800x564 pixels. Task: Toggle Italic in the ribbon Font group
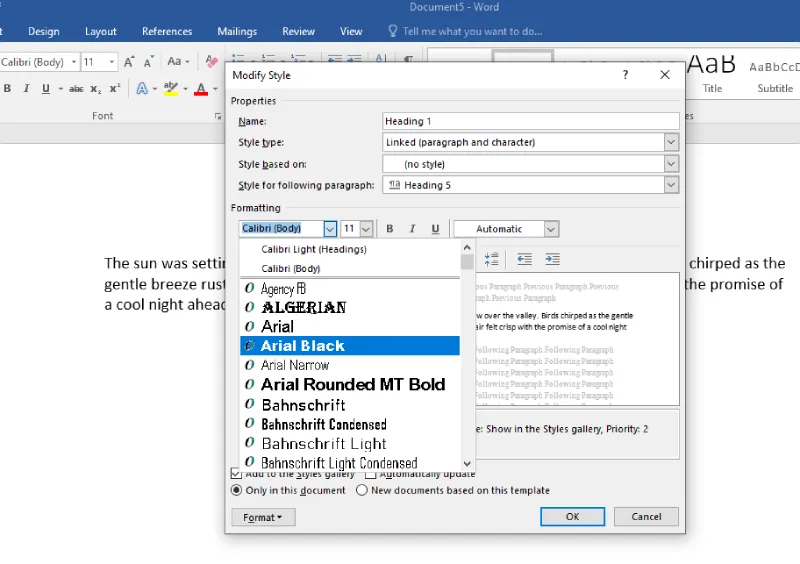(x=26, y=88)
